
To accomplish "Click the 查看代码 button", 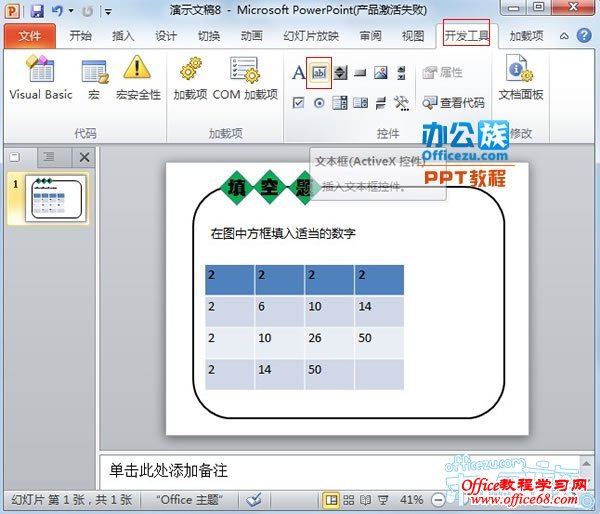I will click(x=453, y=102).
